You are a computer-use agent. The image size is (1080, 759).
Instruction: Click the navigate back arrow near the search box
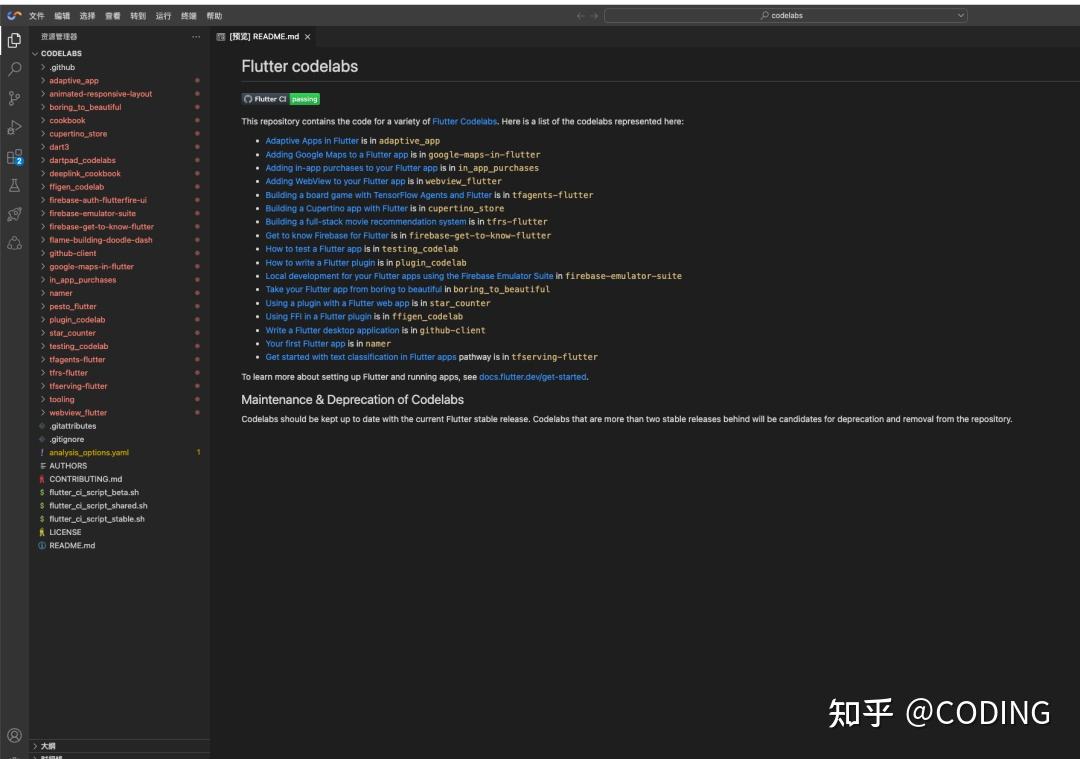click(x=579, y=15)
